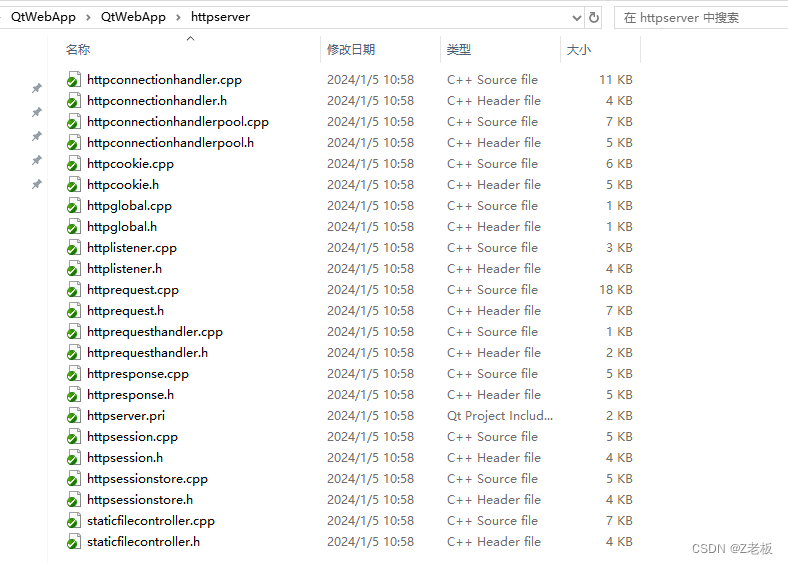Click the httpsession.cpp file icon
Screen dimensions: 788x564
[x=74, y=437]
